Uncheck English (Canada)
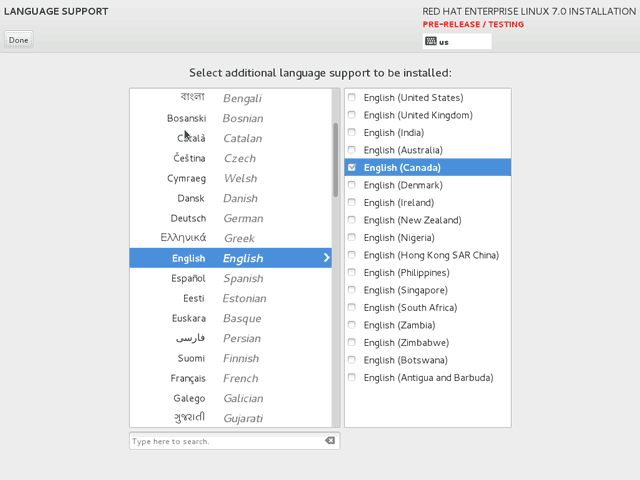 pyautogui.click(x=351, y=167)
